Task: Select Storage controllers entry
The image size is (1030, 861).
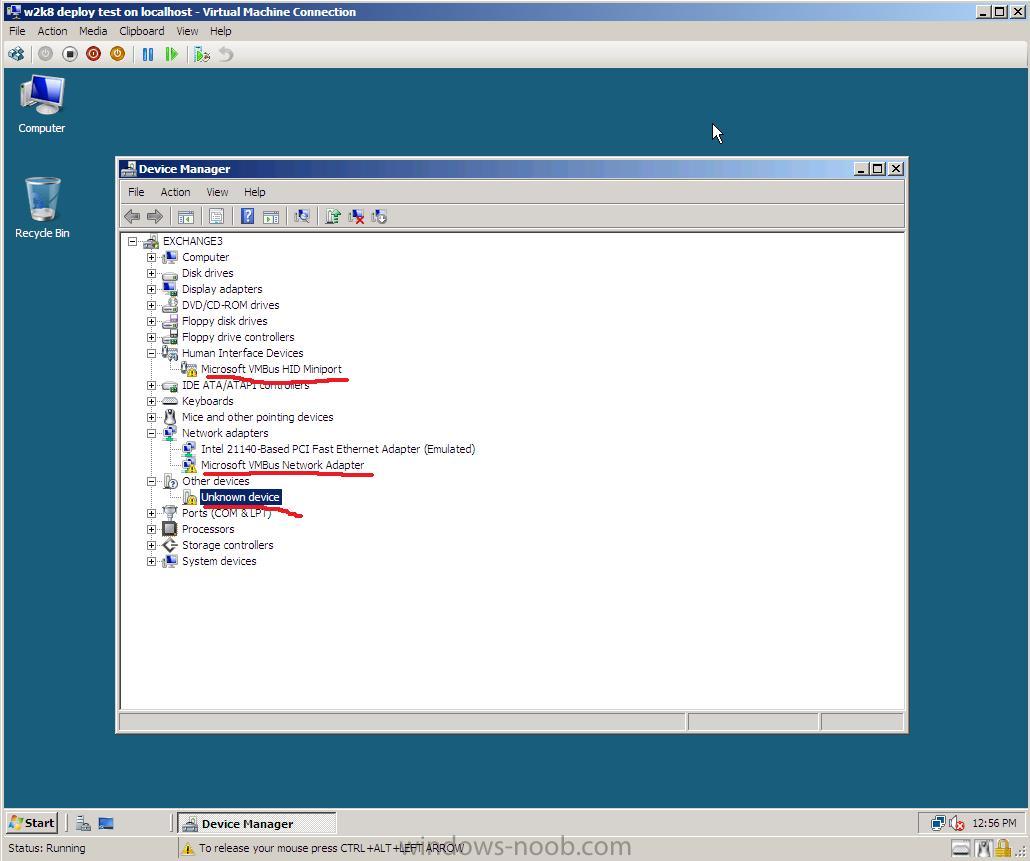Action: 227,545
